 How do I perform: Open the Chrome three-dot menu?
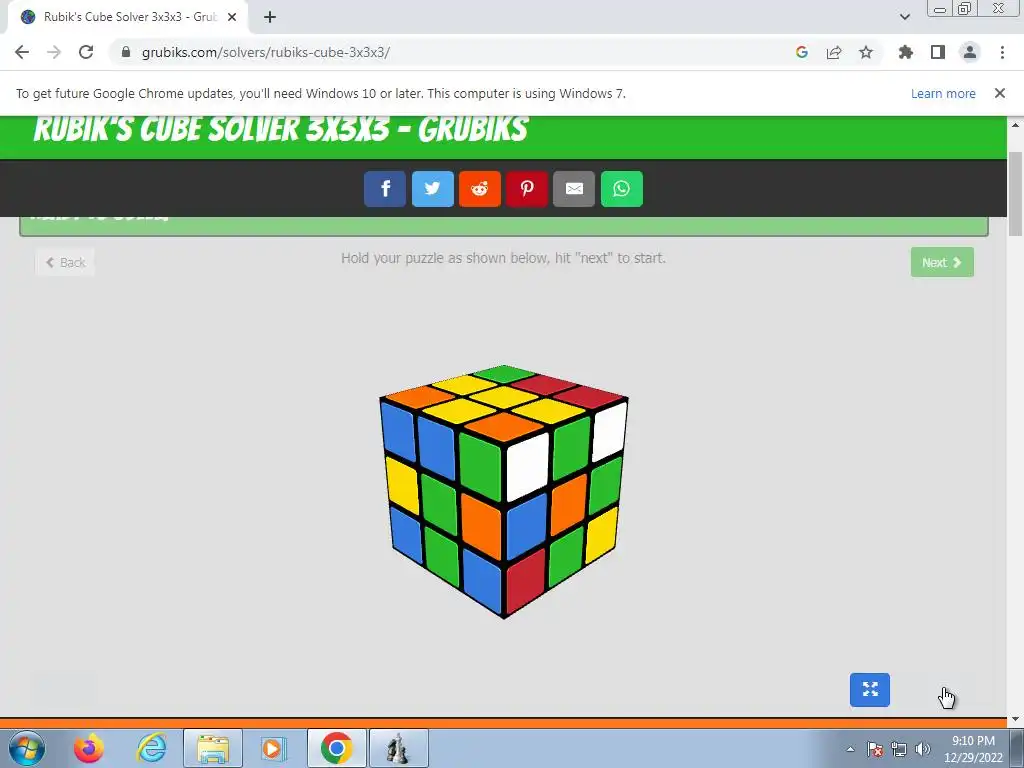[x=1002, y=52]
